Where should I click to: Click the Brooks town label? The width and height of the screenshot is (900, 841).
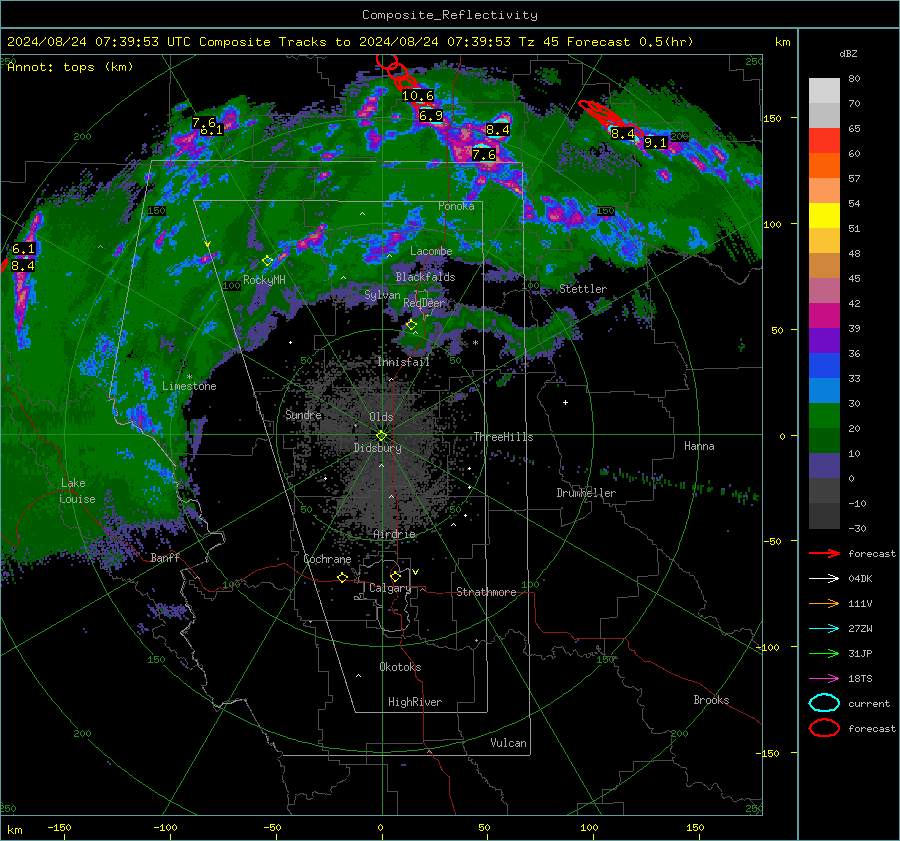pos(711,700)
